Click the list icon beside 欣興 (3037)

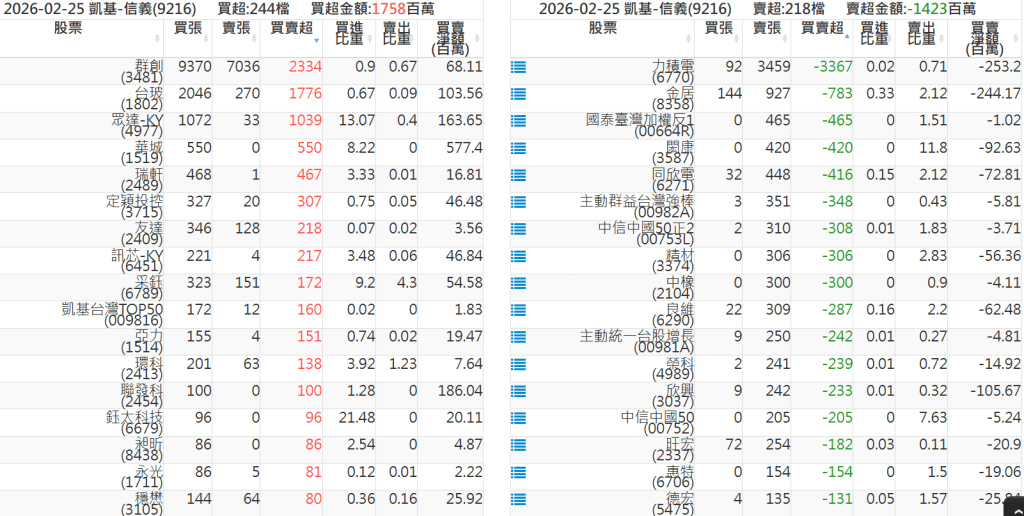(518, 392)
